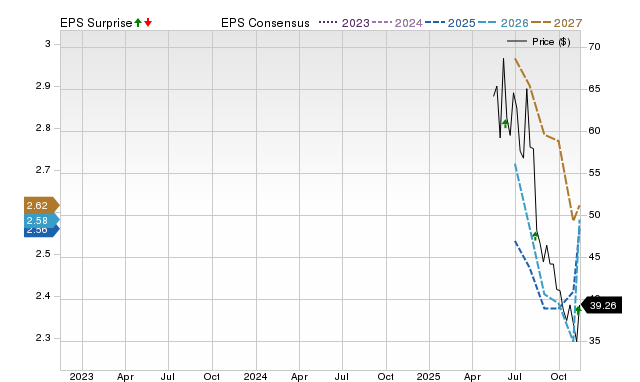Click the light blue 2.58 value tag

(42, 220)
